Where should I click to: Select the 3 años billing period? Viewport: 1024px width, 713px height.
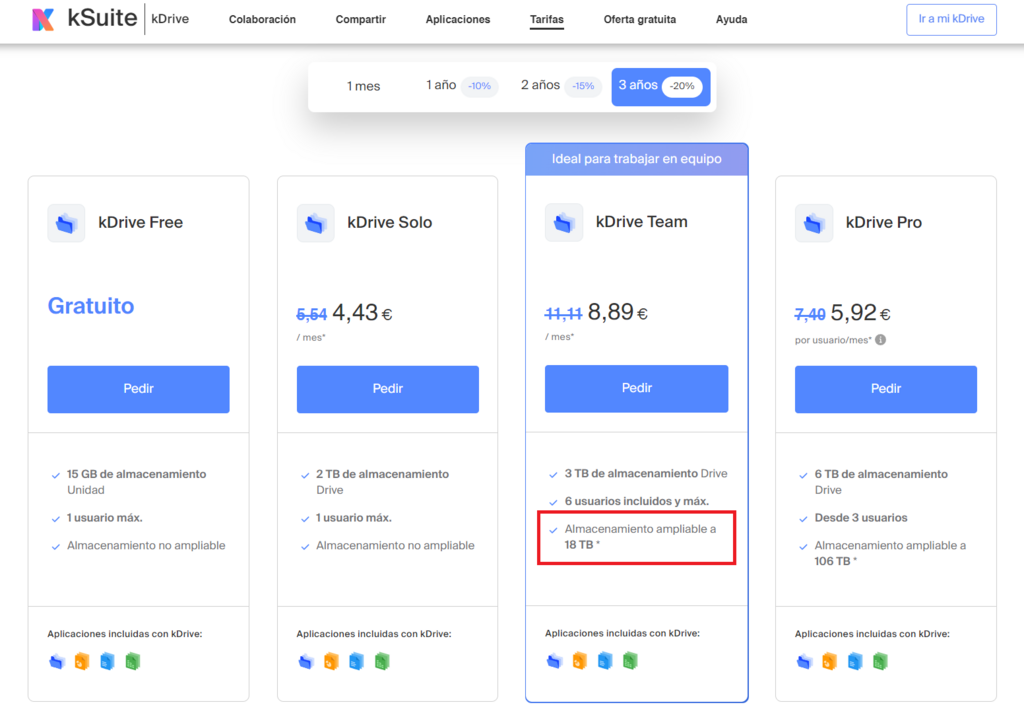(661, 87)
